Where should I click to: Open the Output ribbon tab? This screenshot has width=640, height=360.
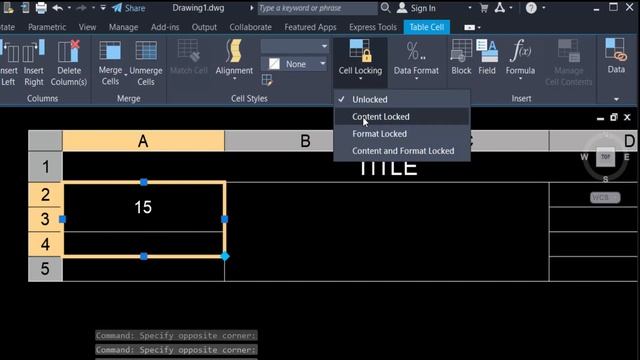[x=204, y=27]
